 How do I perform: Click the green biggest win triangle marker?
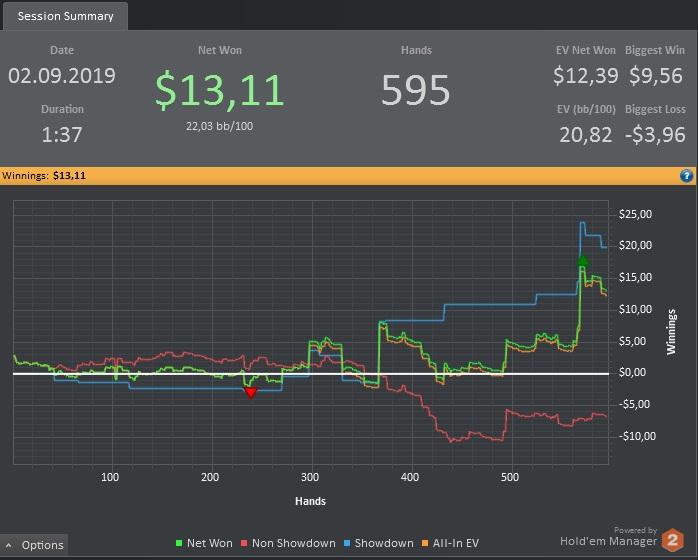[582, 260]
